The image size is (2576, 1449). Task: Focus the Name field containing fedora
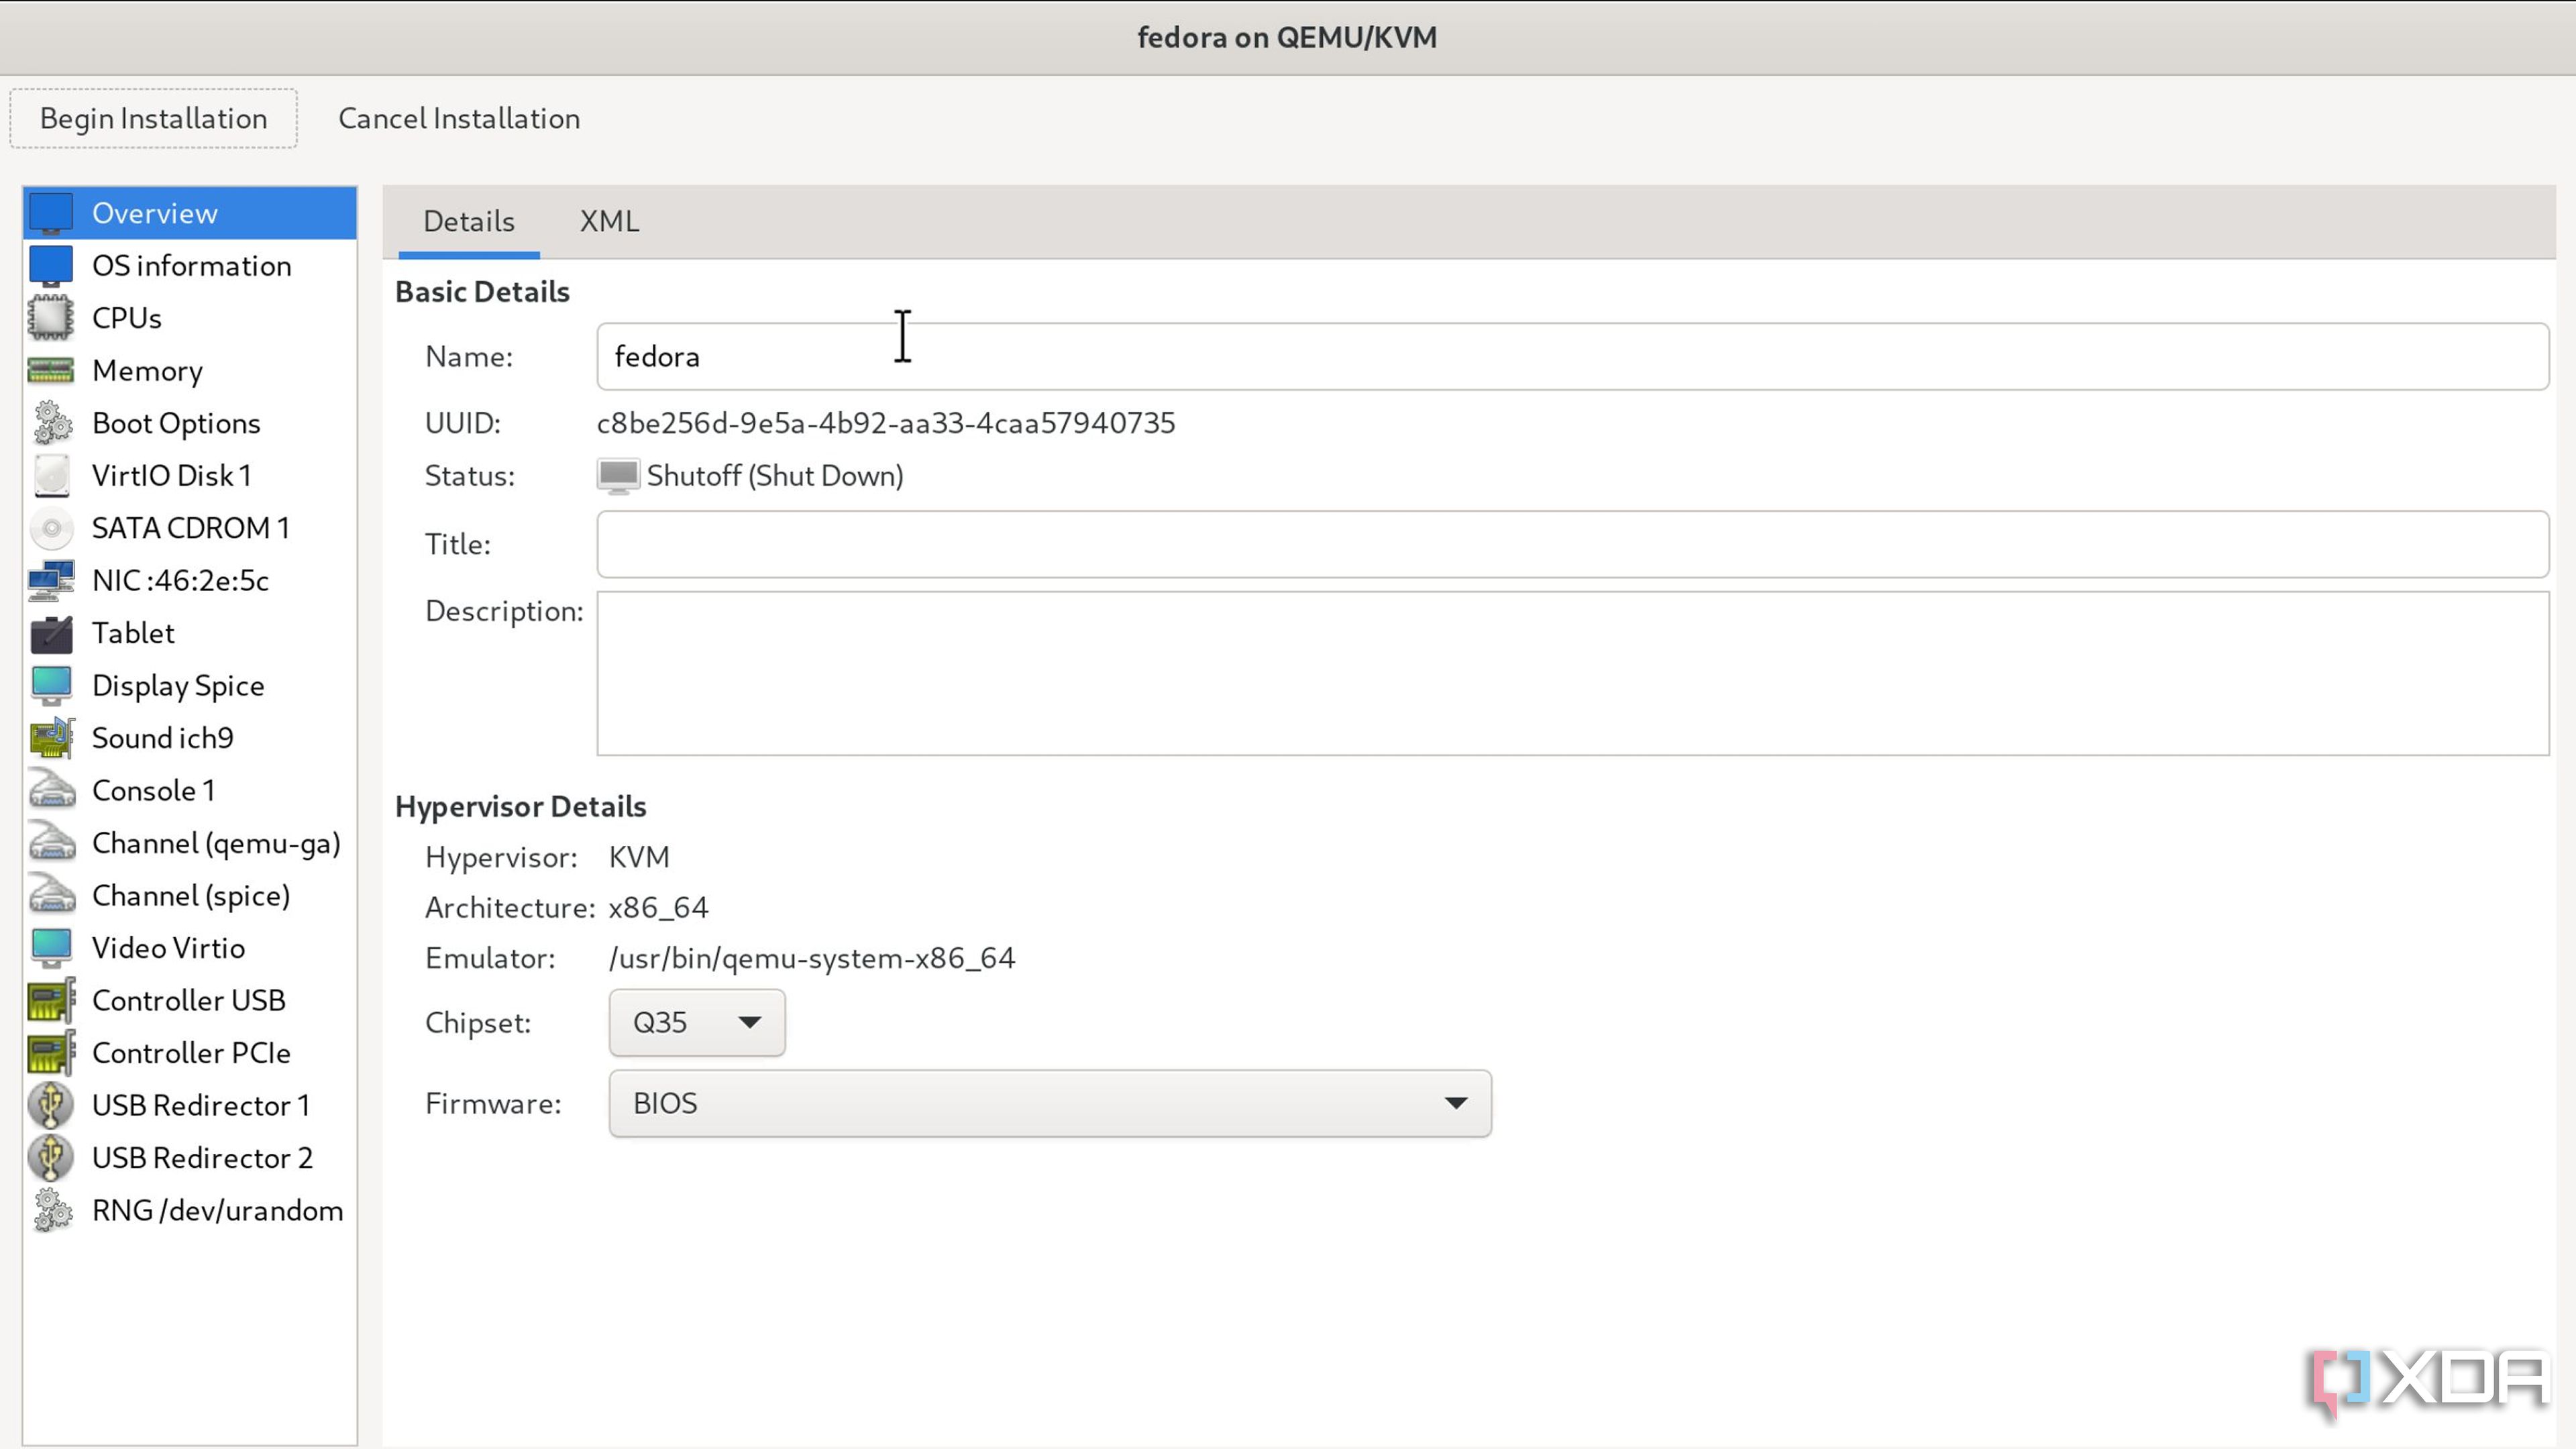coord(1573,356)
